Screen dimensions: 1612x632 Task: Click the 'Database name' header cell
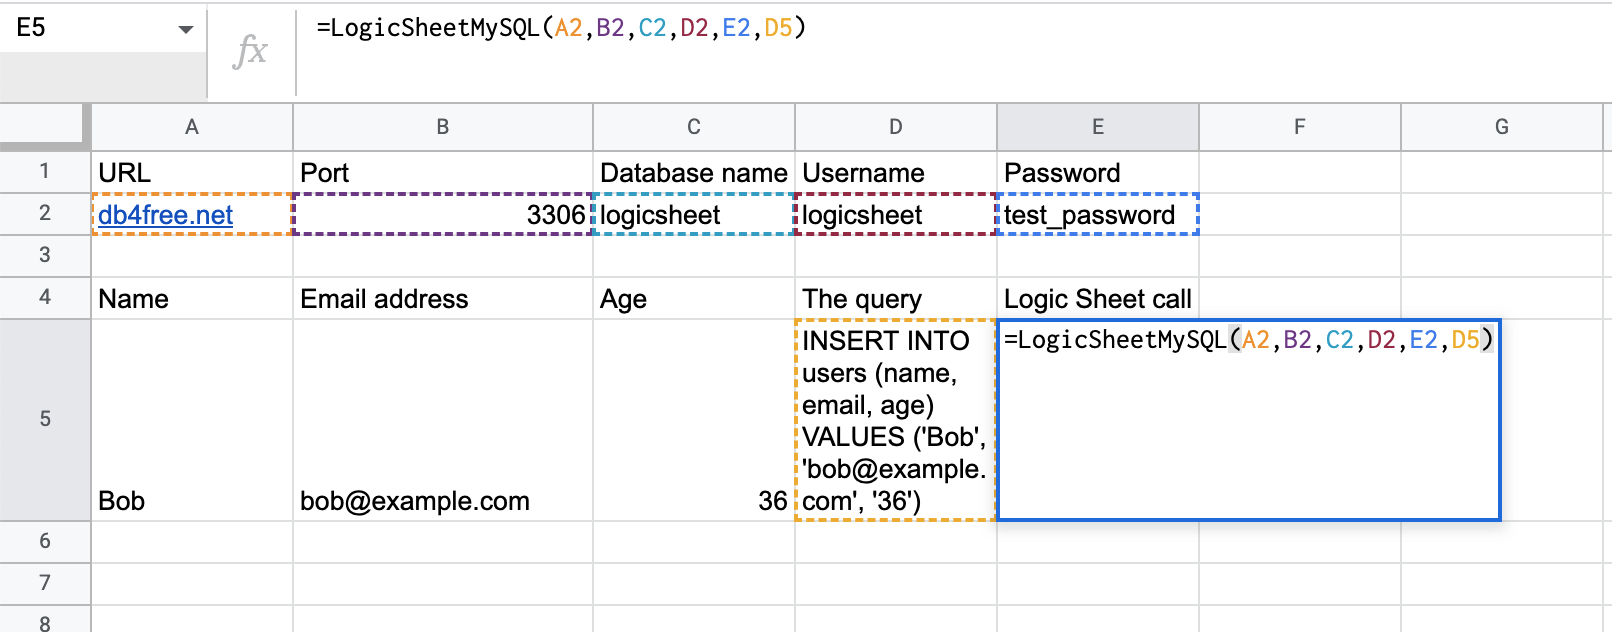coord(694,173)
